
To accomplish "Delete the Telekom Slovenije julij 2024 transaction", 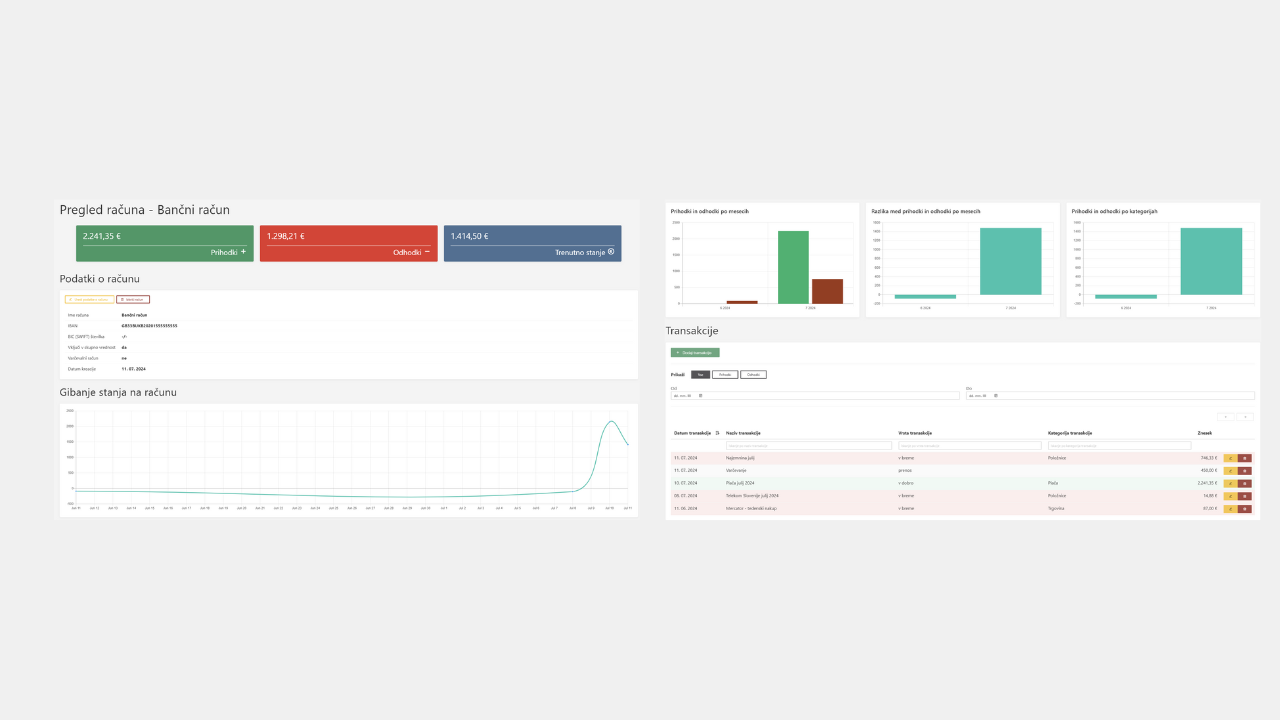I will click(x=1245, y=496).
